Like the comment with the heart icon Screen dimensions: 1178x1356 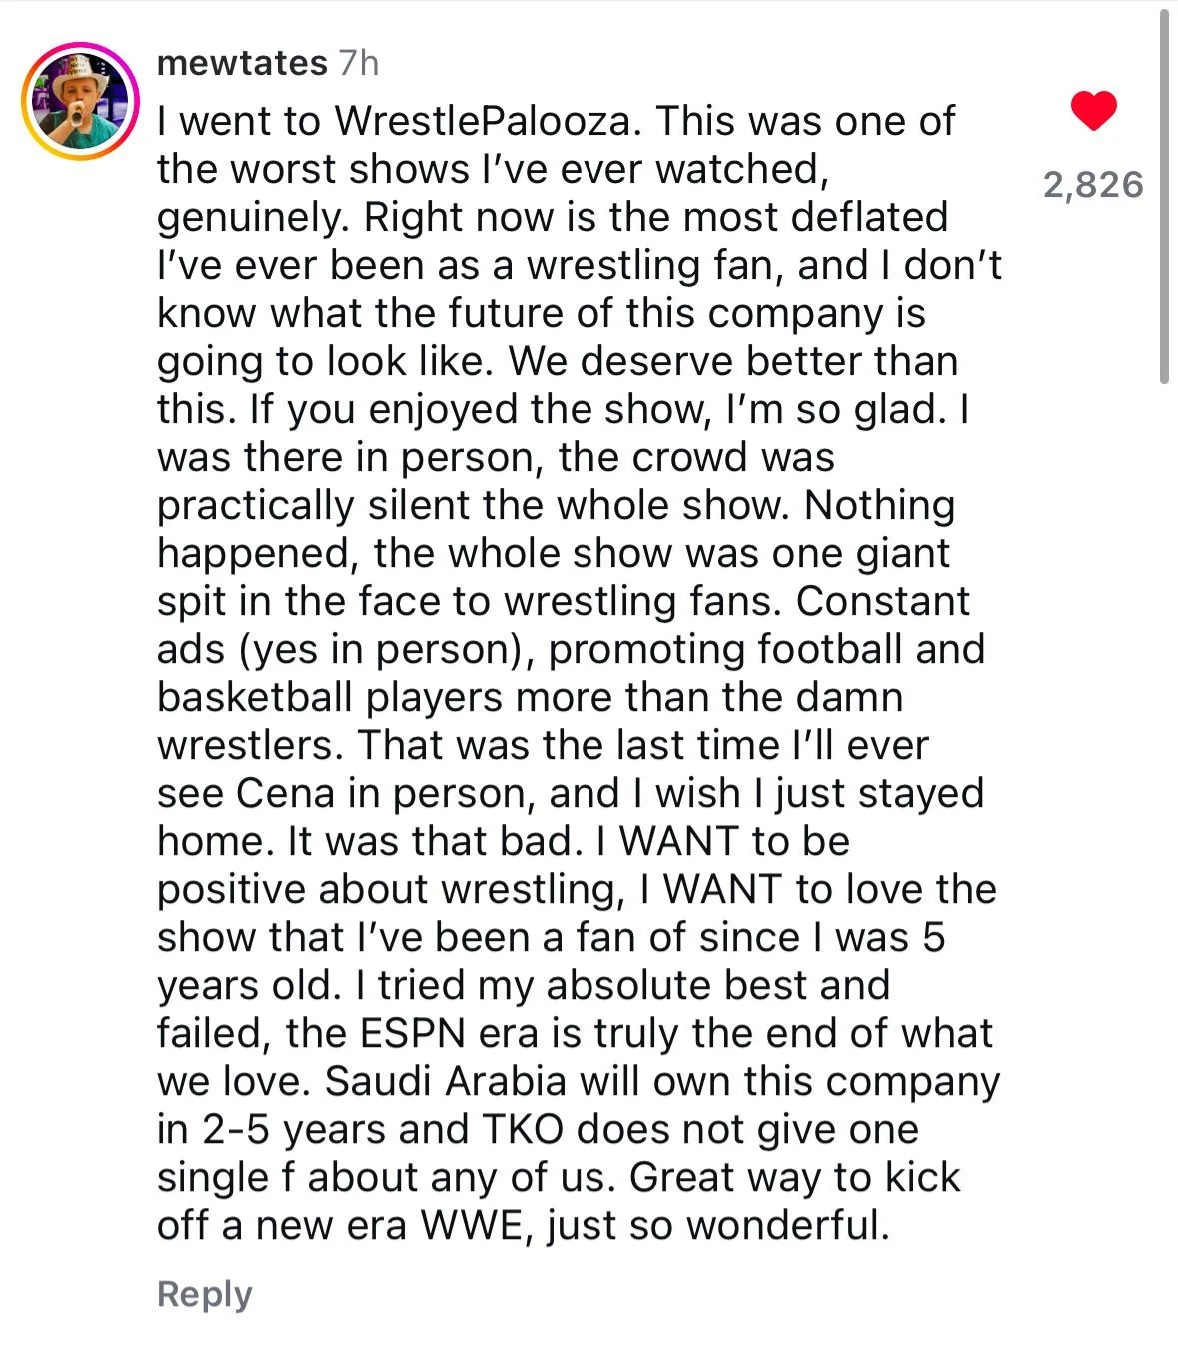[x=1093, y=110]
